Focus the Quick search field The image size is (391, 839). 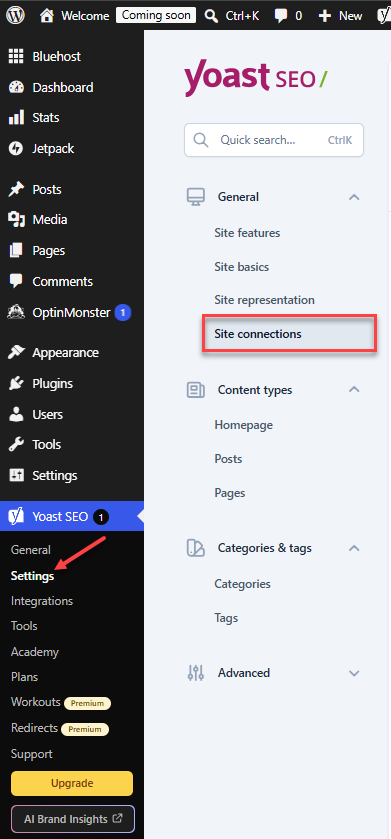[x=274, y=140]
